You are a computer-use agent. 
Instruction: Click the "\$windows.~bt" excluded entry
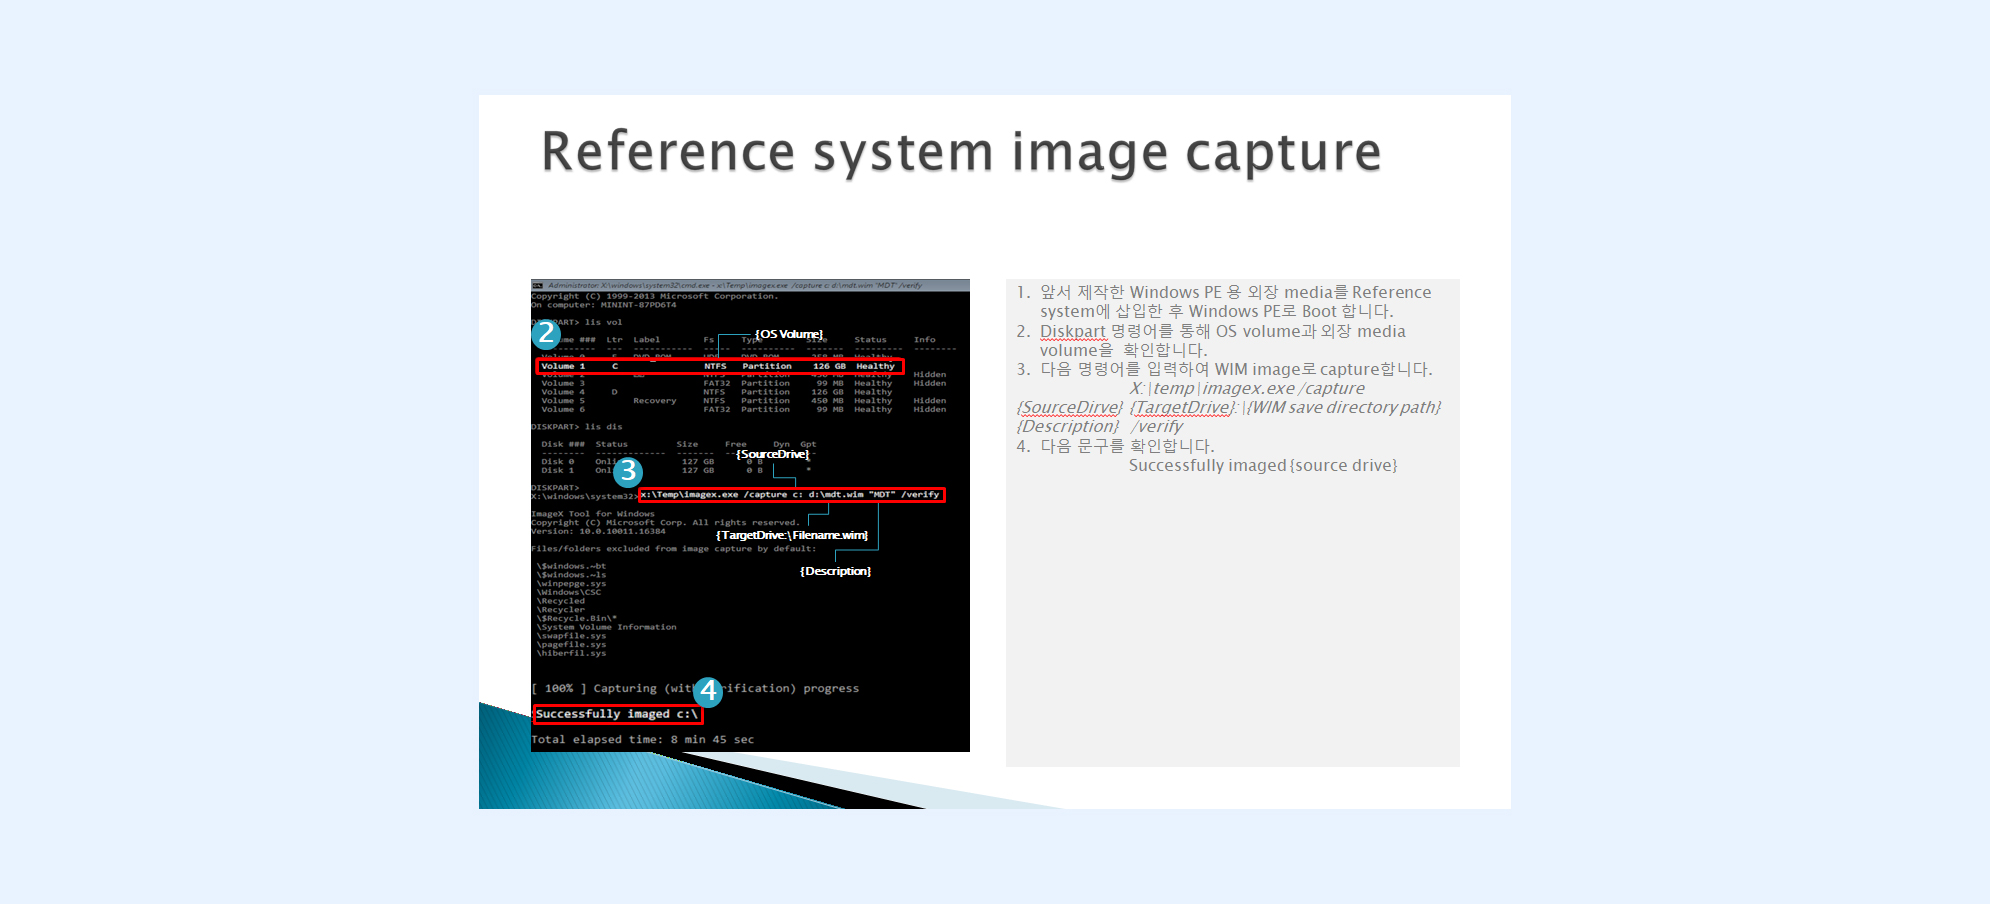(571, 566)
